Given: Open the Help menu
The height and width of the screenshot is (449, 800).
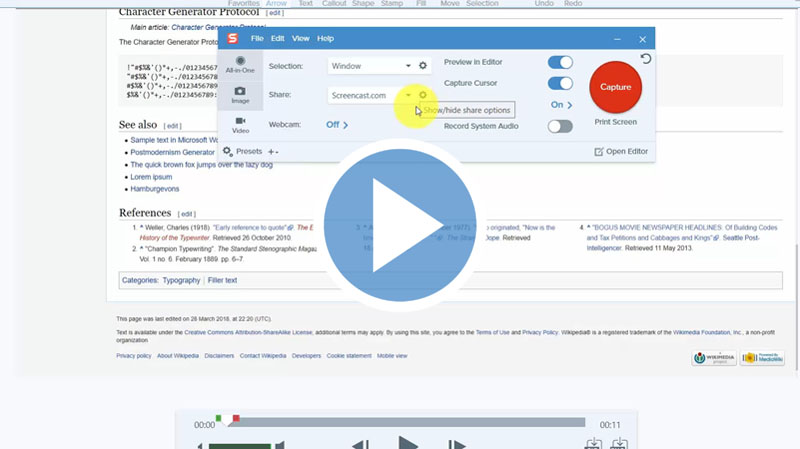Looking at the screenshot, I should (325, 39).
